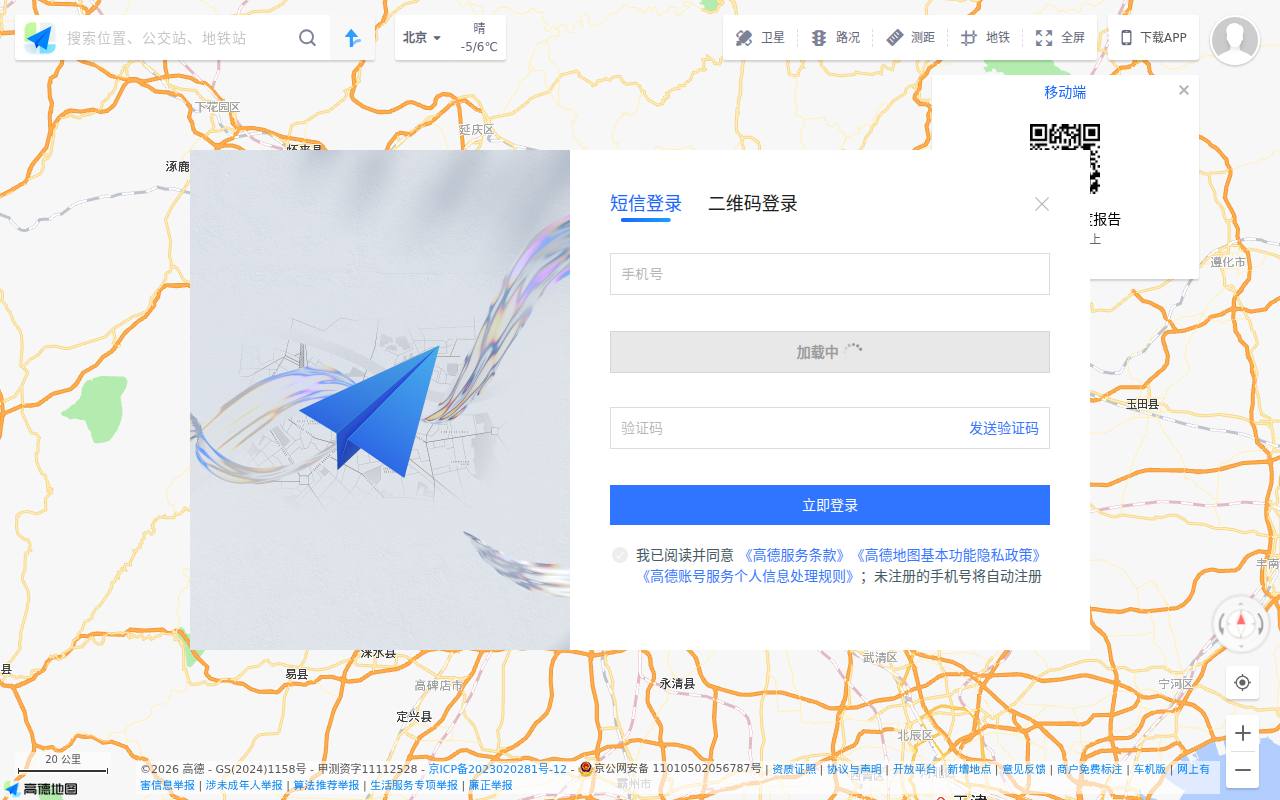The image size is (1280, 800).
Task: Switch to the 二维码登录 tab
Action: click(753, 203)
